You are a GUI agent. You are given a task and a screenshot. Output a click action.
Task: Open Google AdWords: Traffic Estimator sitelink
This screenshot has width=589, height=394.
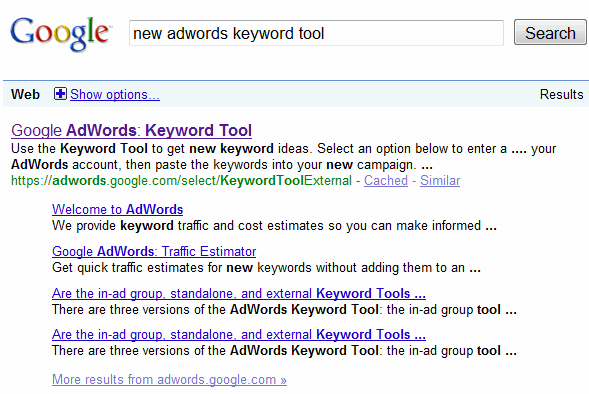pos(154,251)
